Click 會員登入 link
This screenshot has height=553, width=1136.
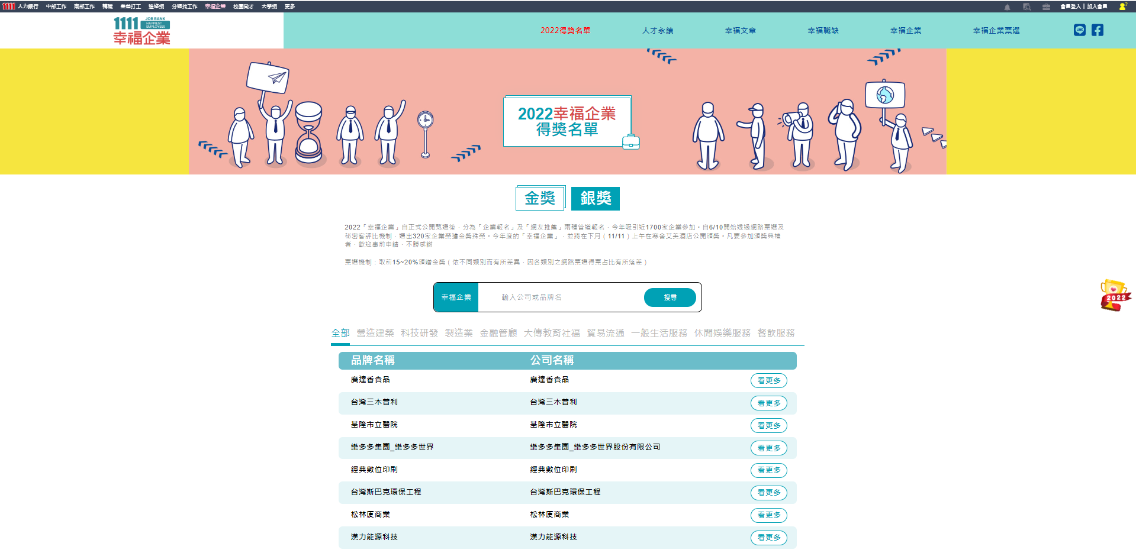[x=1071, y=7]
